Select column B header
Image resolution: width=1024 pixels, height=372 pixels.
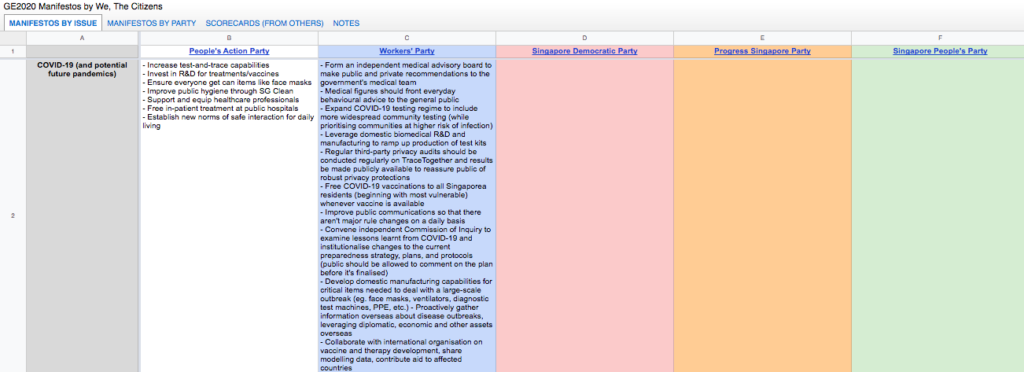coord(229,39)
